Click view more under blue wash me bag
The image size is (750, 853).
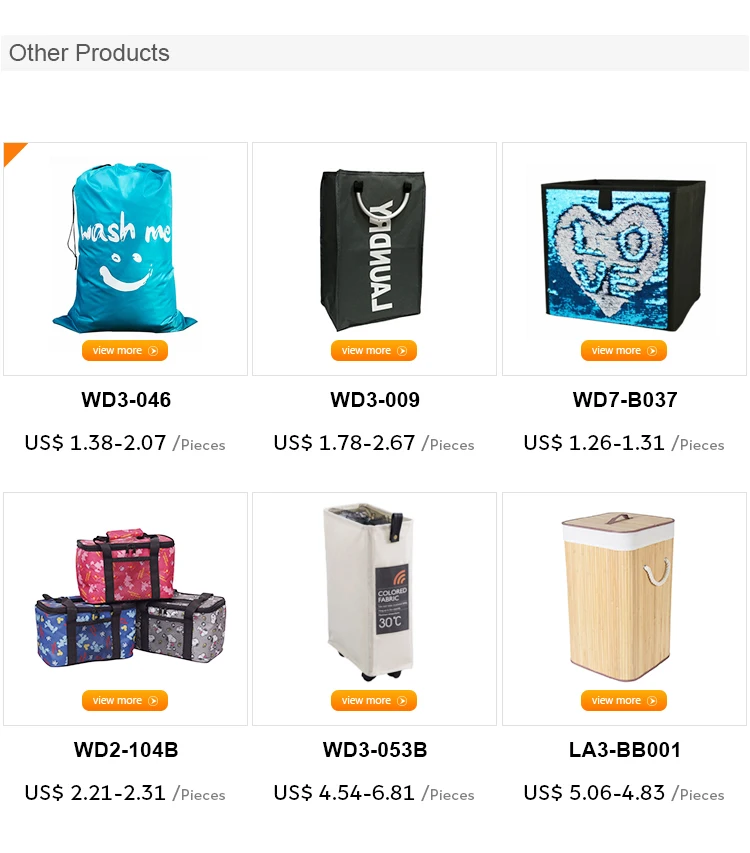pyautogui.click(x=125, y=350)
